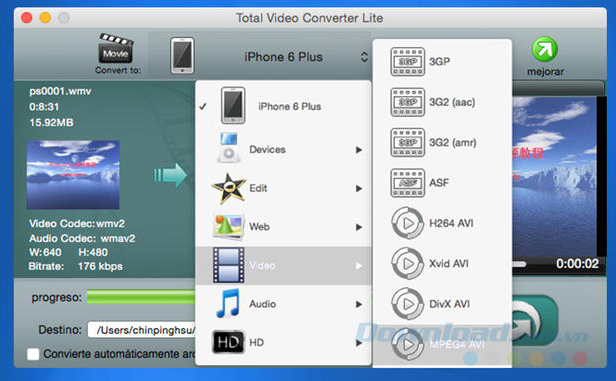Minimize with the yellow window button
The image size is (616, 381).
(45, 18)
